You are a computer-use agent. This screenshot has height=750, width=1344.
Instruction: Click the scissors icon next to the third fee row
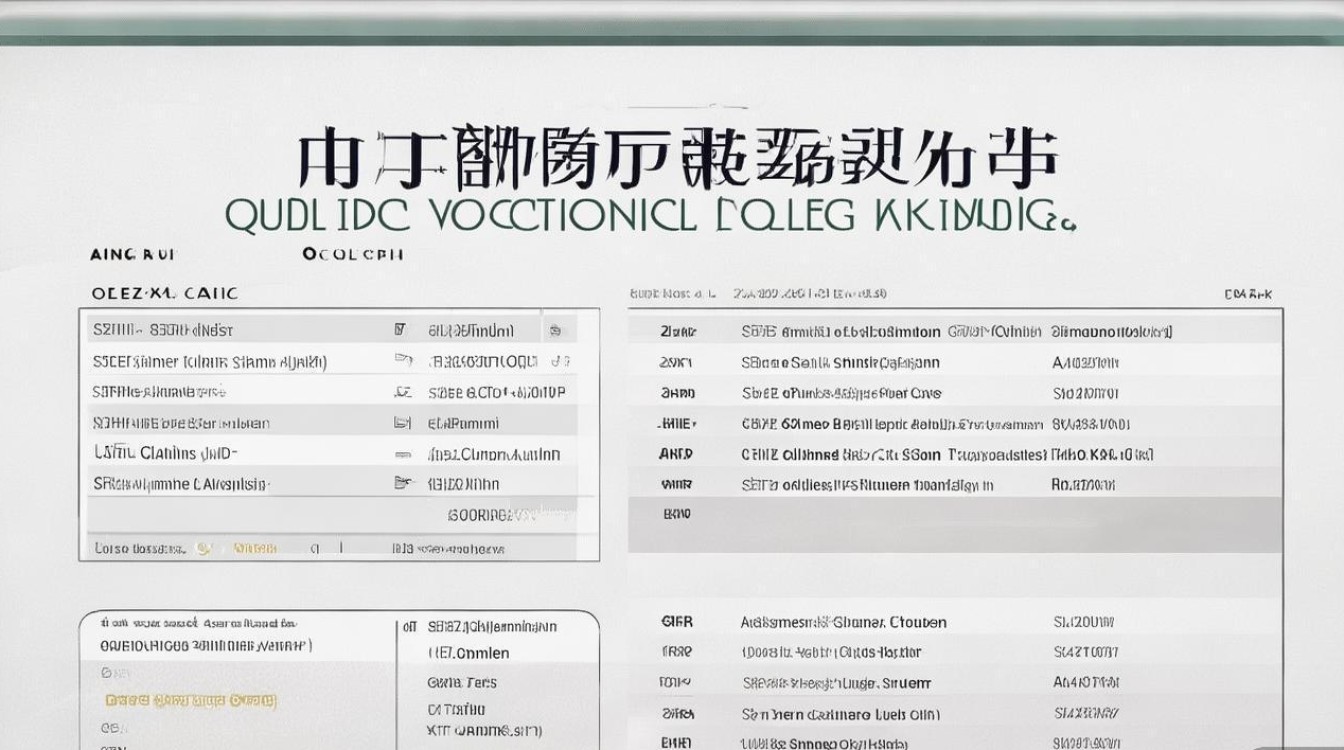[x=404, y=392]
